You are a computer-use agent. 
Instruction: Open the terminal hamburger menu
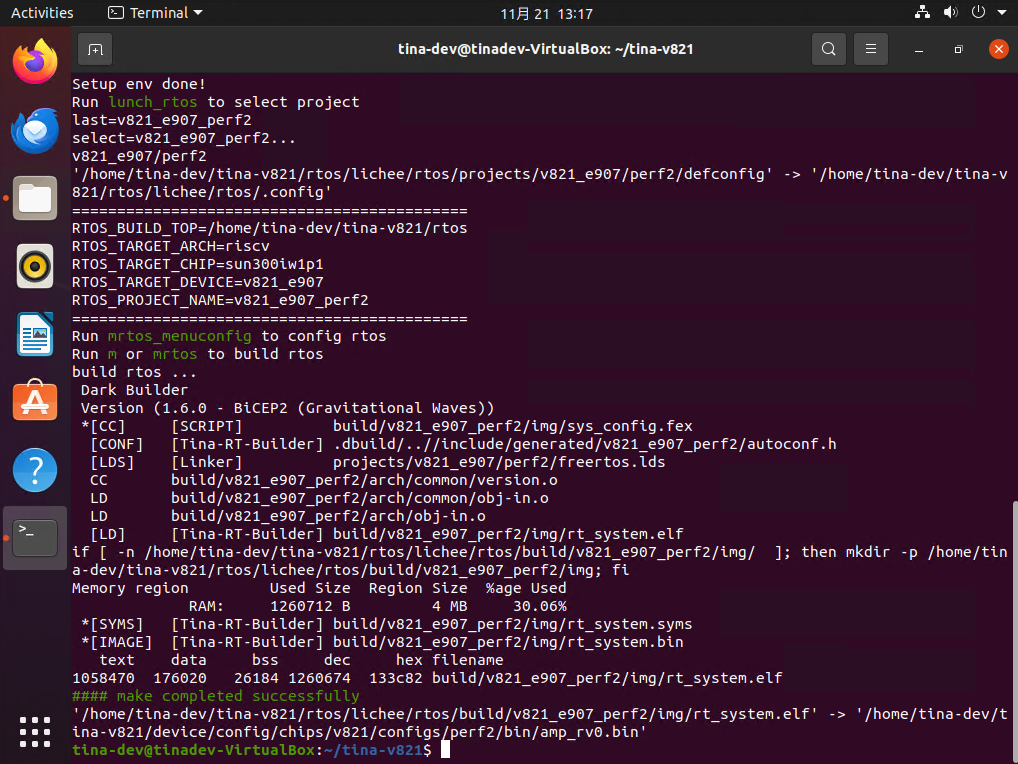click(871, 49)
